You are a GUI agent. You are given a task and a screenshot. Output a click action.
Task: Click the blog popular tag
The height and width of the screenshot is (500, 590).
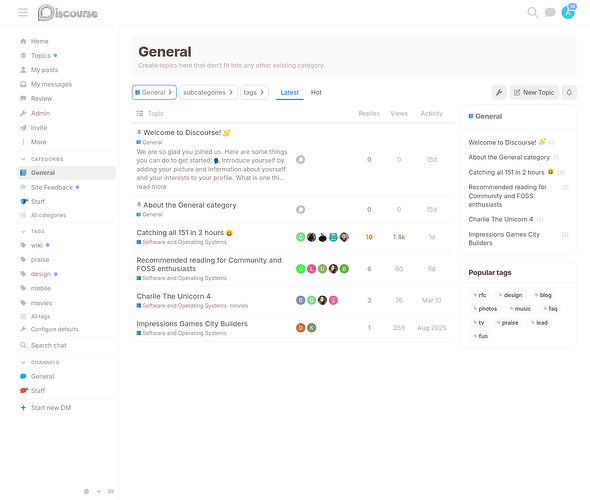pyautogui.click(x=543, y=295)
